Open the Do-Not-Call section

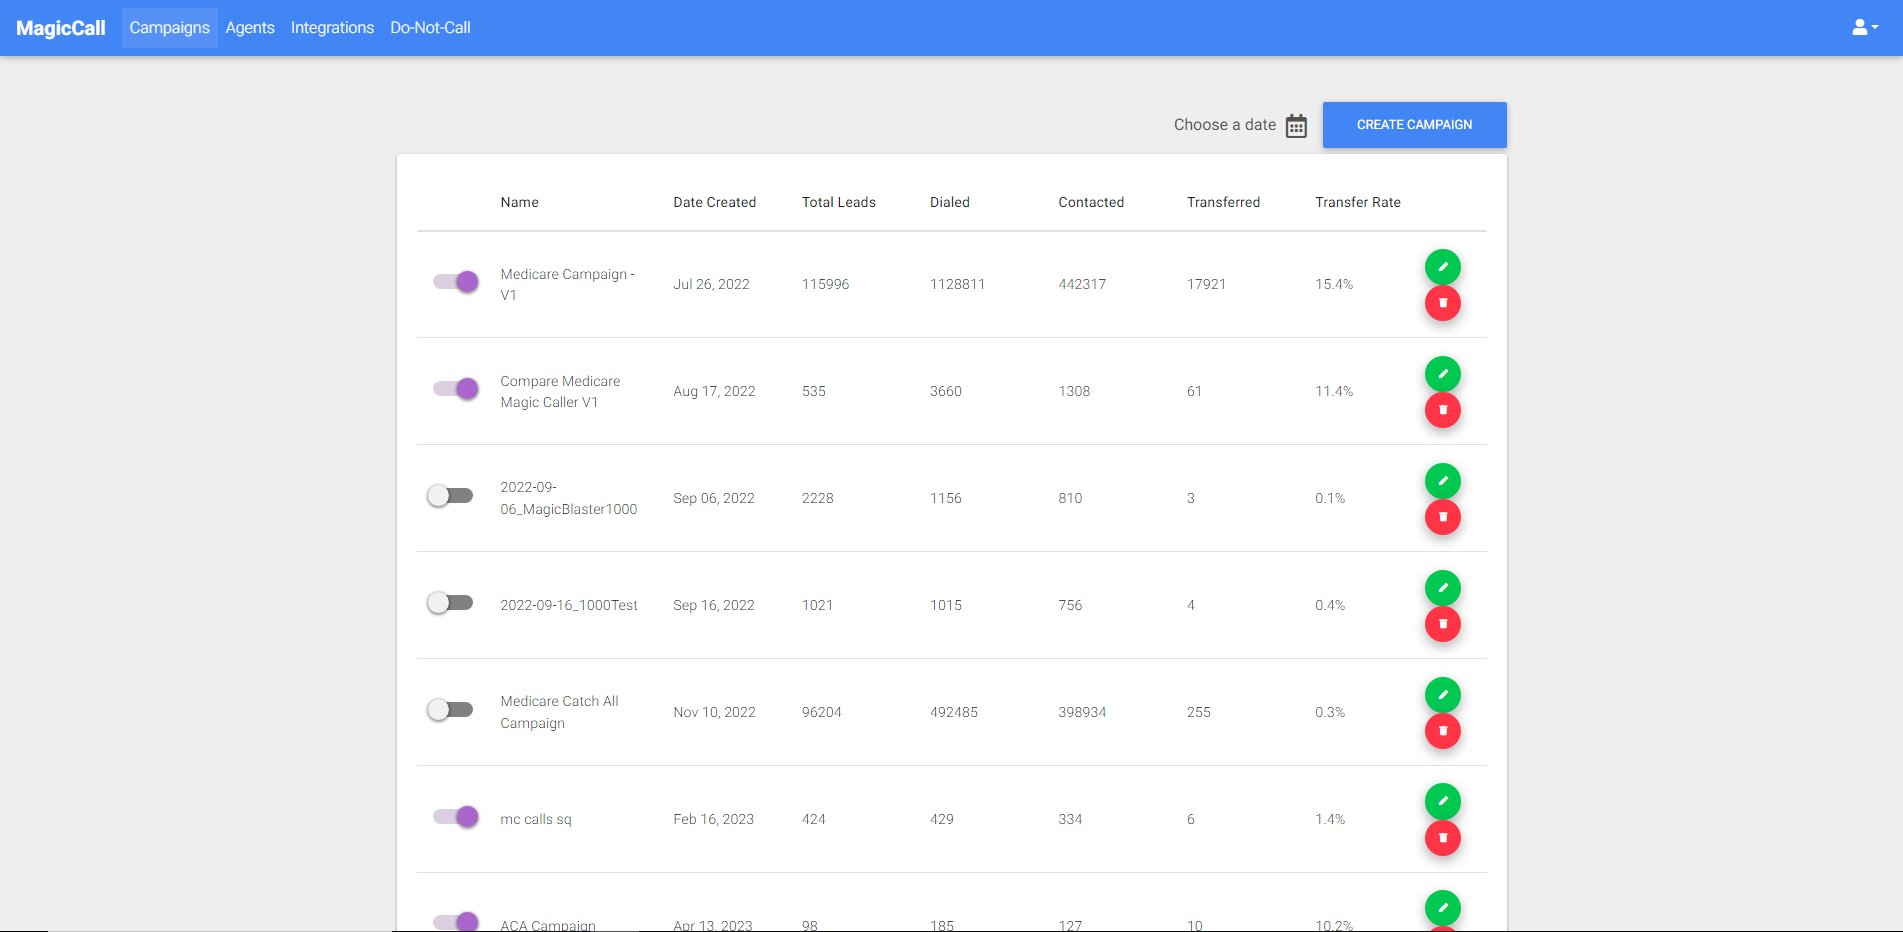pos(430,28)
